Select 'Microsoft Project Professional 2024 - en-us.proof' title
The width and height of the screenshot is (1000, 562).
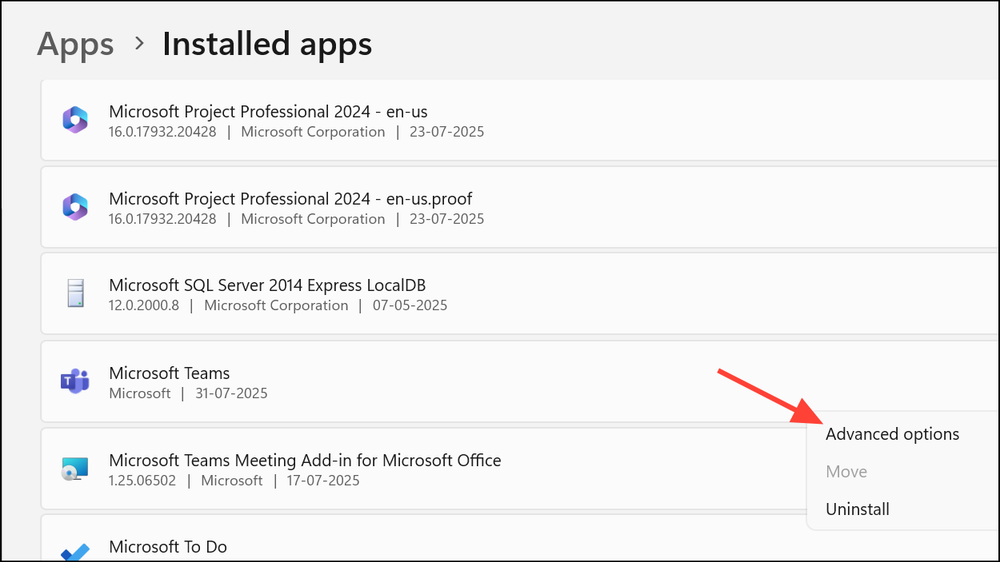tap(291, 199)
